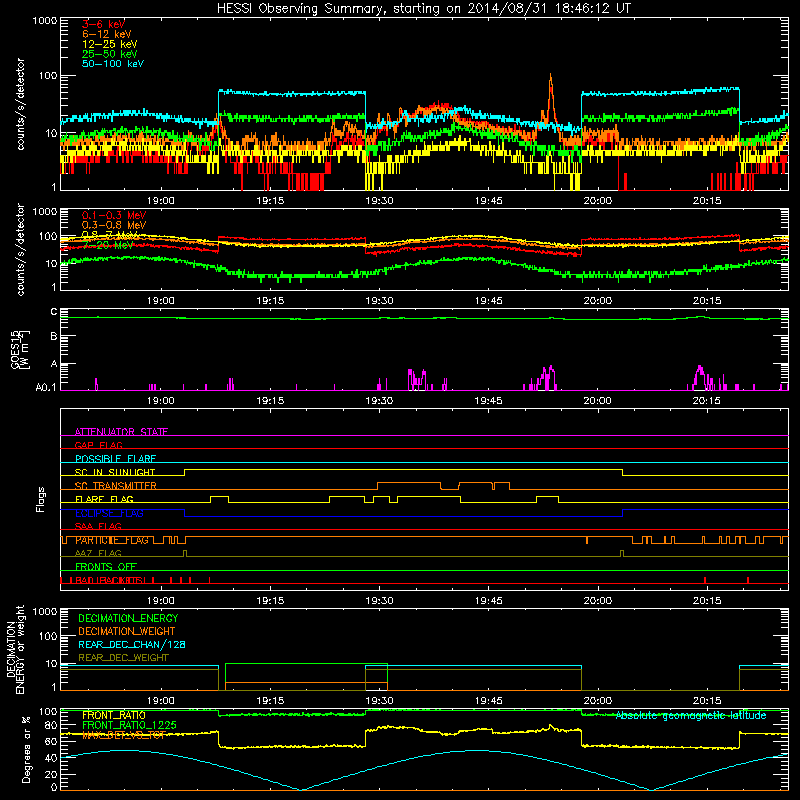Click the 19:15 tick under the keV plot
Image resolution: width=800 pixels, height=800 pixels.
tap(270, 201)
